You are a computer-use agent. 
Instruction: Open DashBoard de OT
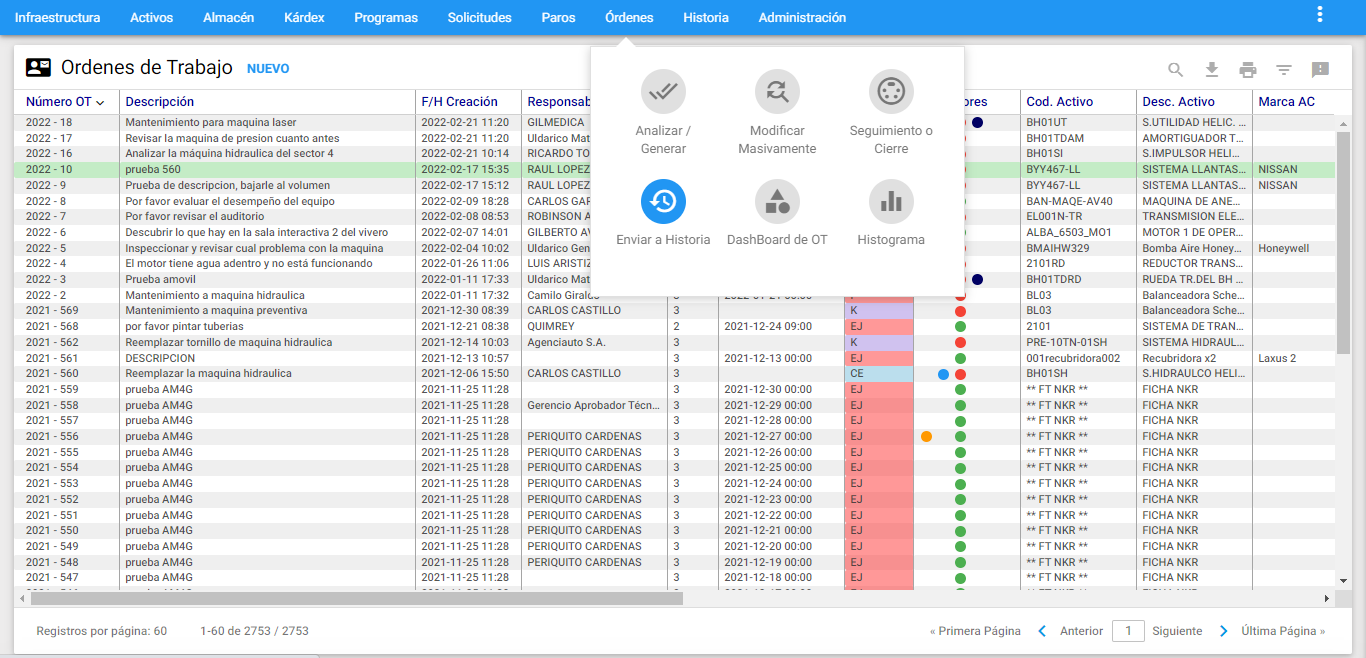777,214
